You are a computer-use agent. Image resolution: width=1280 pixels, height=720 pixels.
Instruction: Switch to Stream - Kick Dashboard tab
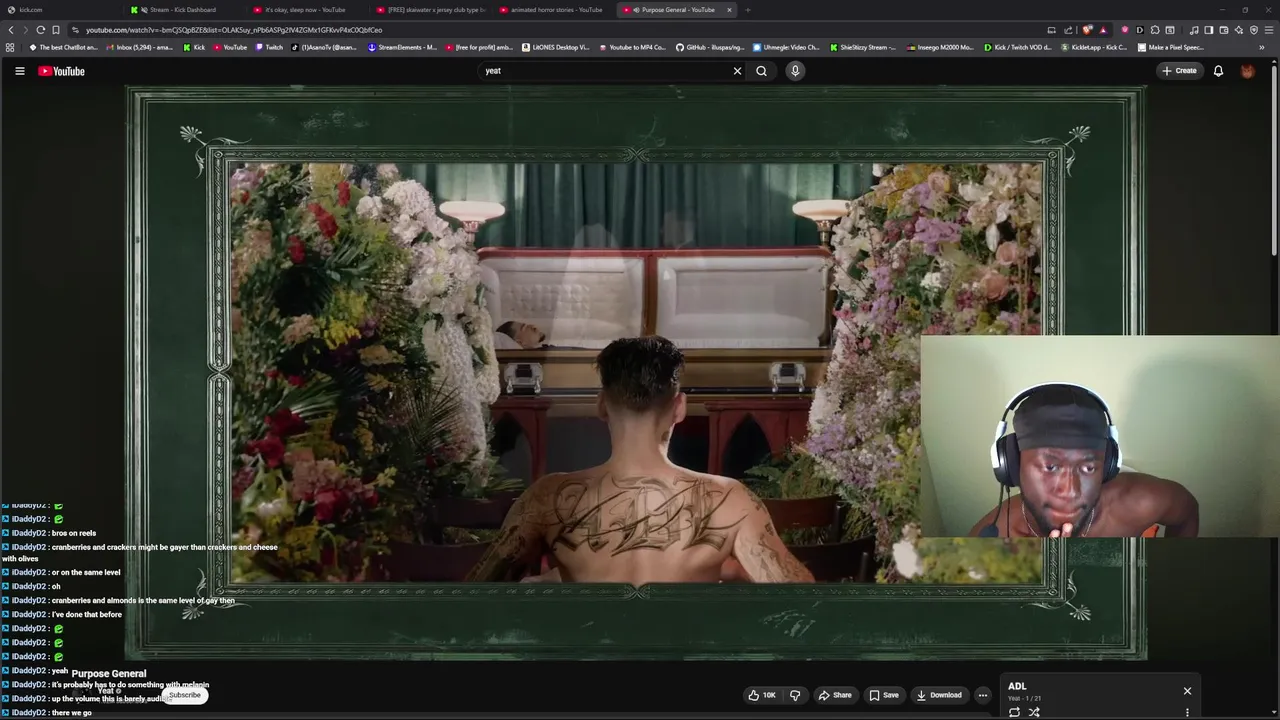click(183, 10)
